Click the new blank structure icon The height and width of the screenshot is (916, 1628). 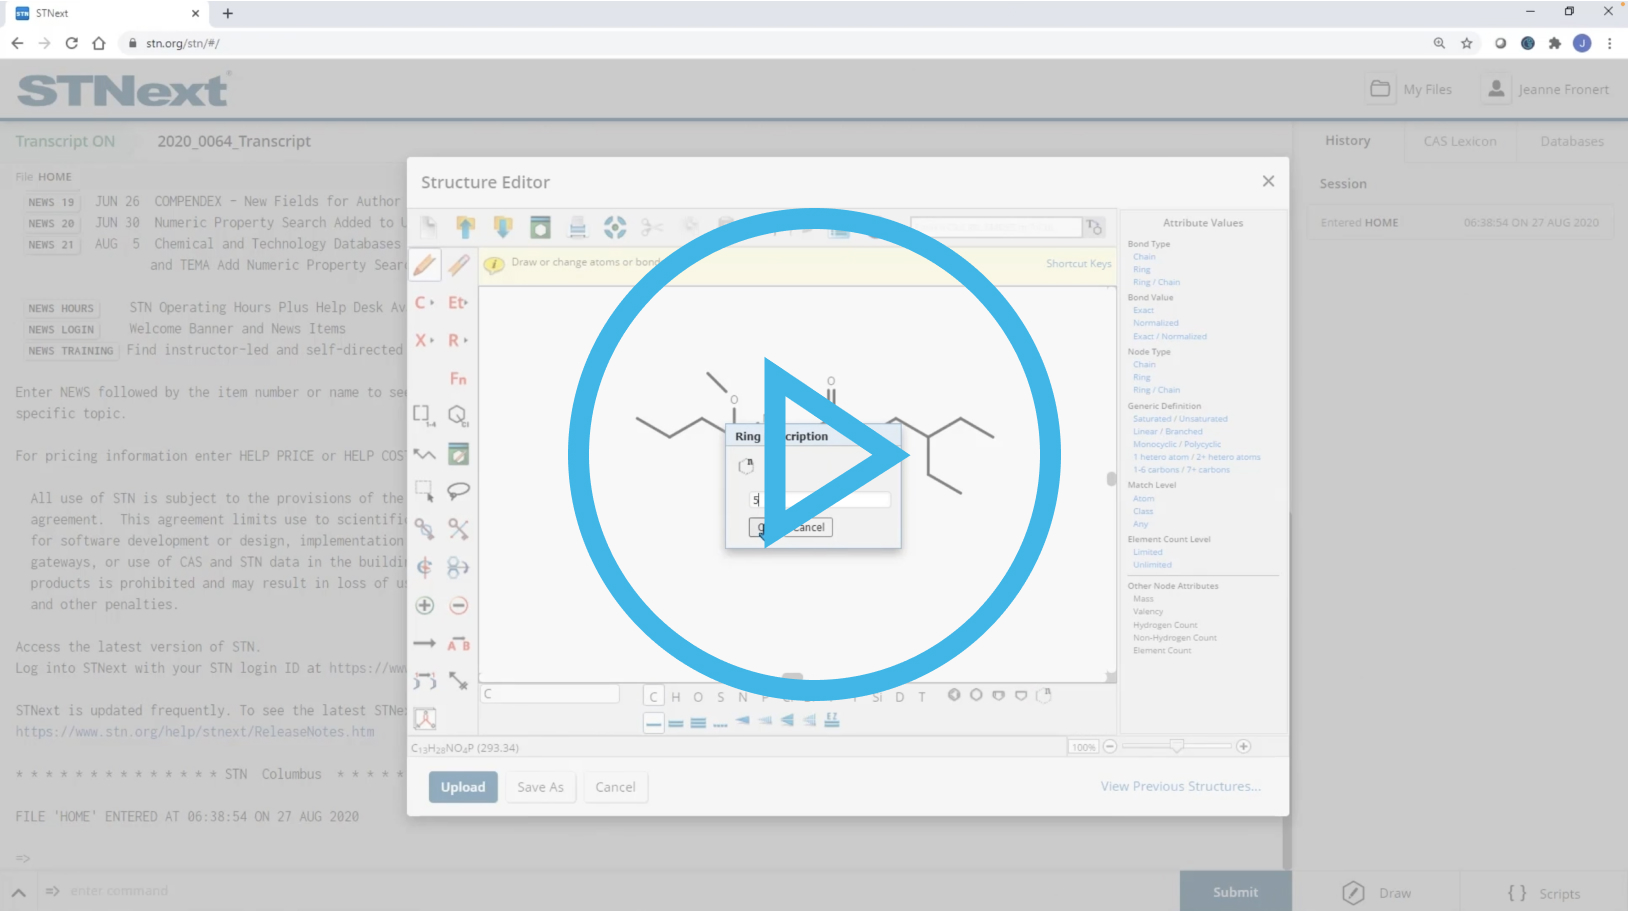click(x=429, y=227)
